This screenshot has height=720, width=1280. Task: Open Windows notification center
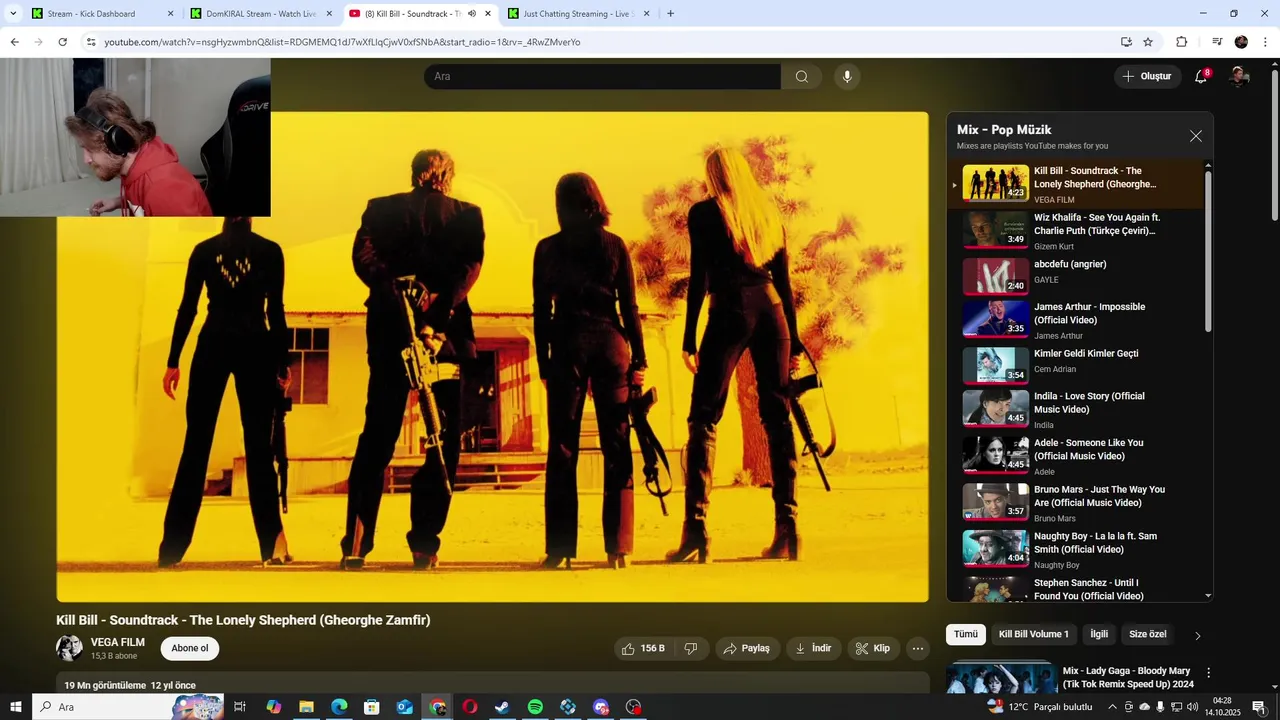tap(1259, 707)
